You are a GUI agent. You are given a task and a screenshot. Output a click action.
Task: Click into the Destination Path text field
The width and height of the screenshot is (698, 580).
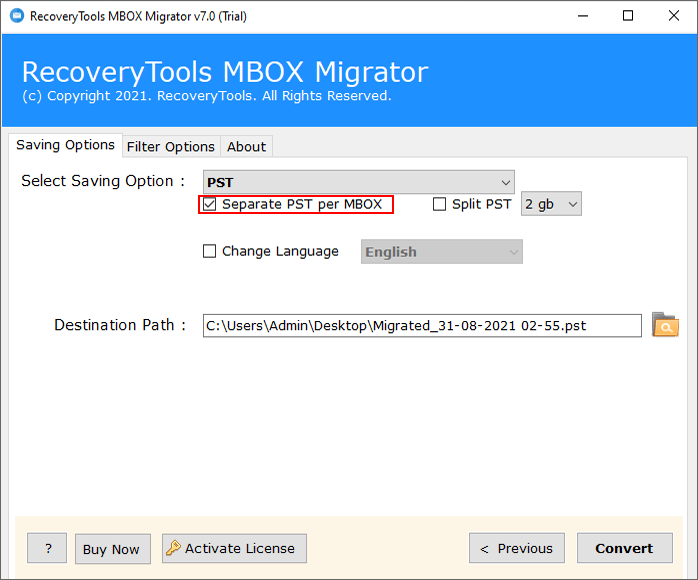(x=422, y=325)
